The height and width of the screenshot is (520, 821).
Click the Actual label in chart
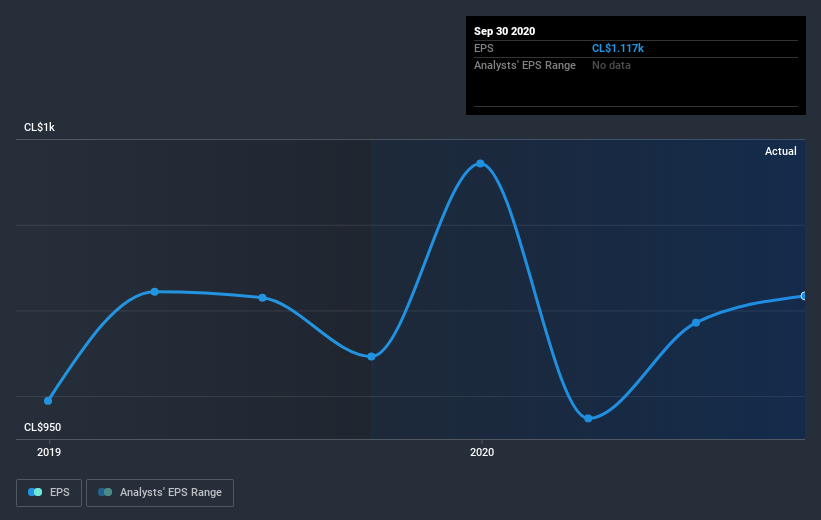click(x=781, y=151)
